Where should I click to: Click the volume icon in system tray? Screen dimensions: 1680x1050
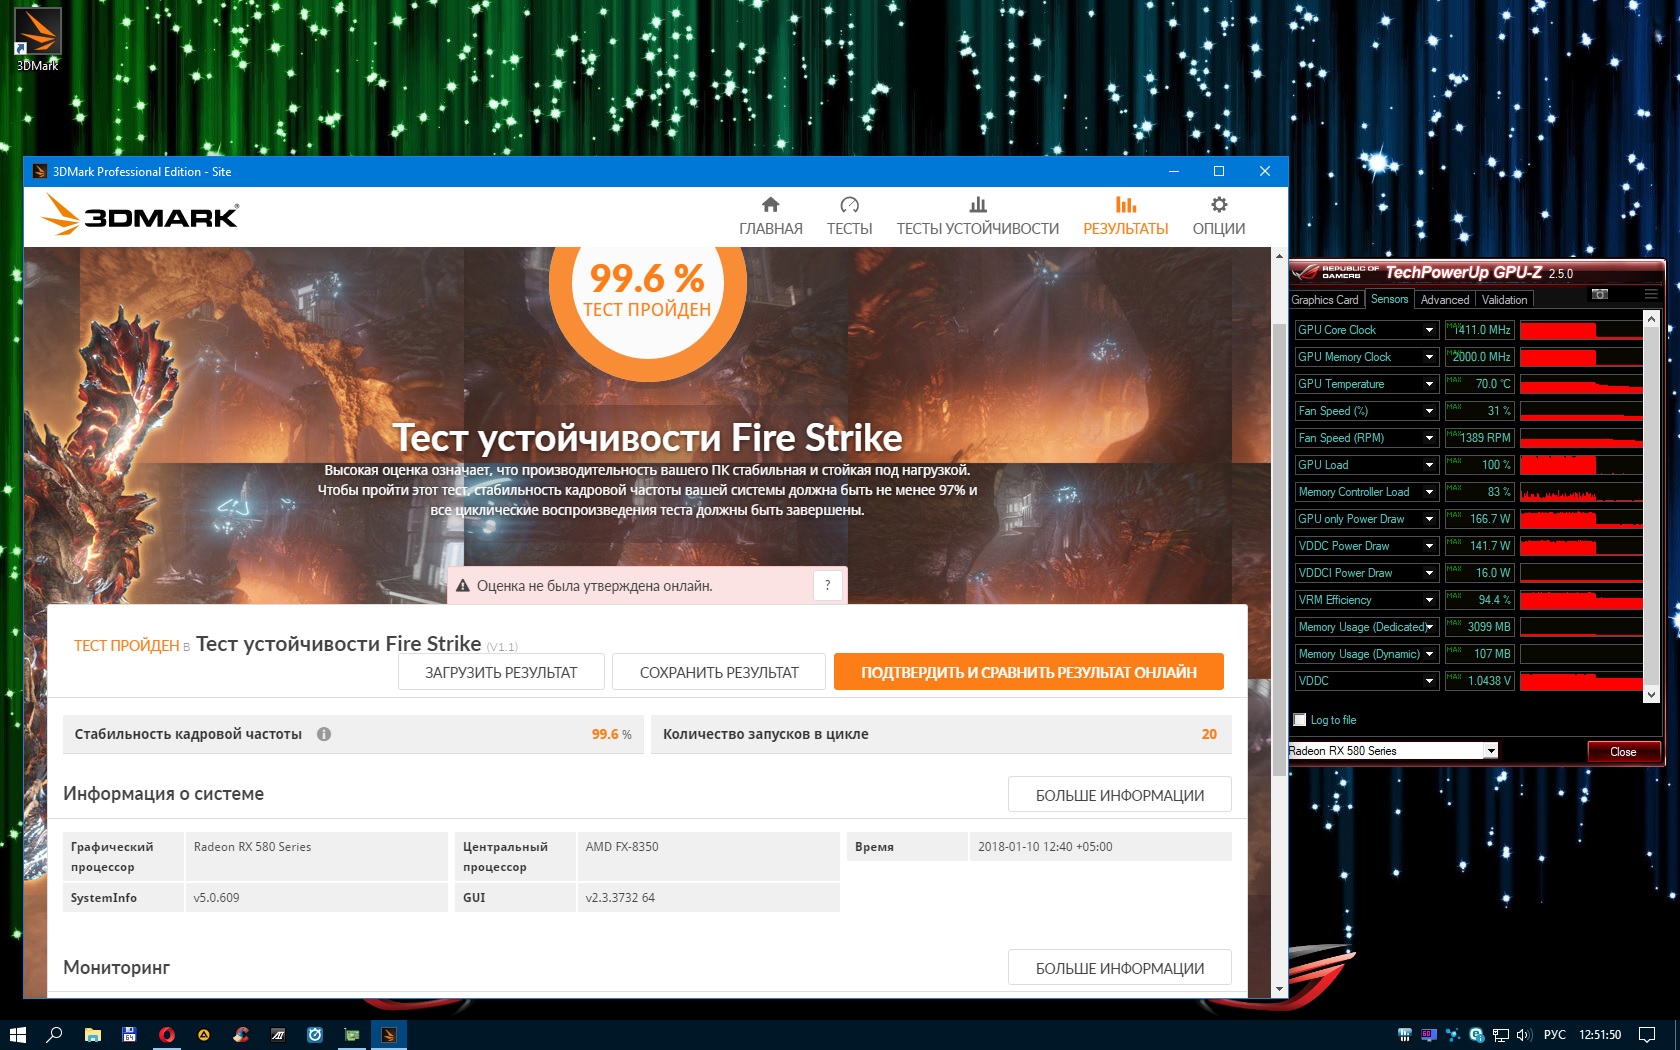pos(1524,1035)
